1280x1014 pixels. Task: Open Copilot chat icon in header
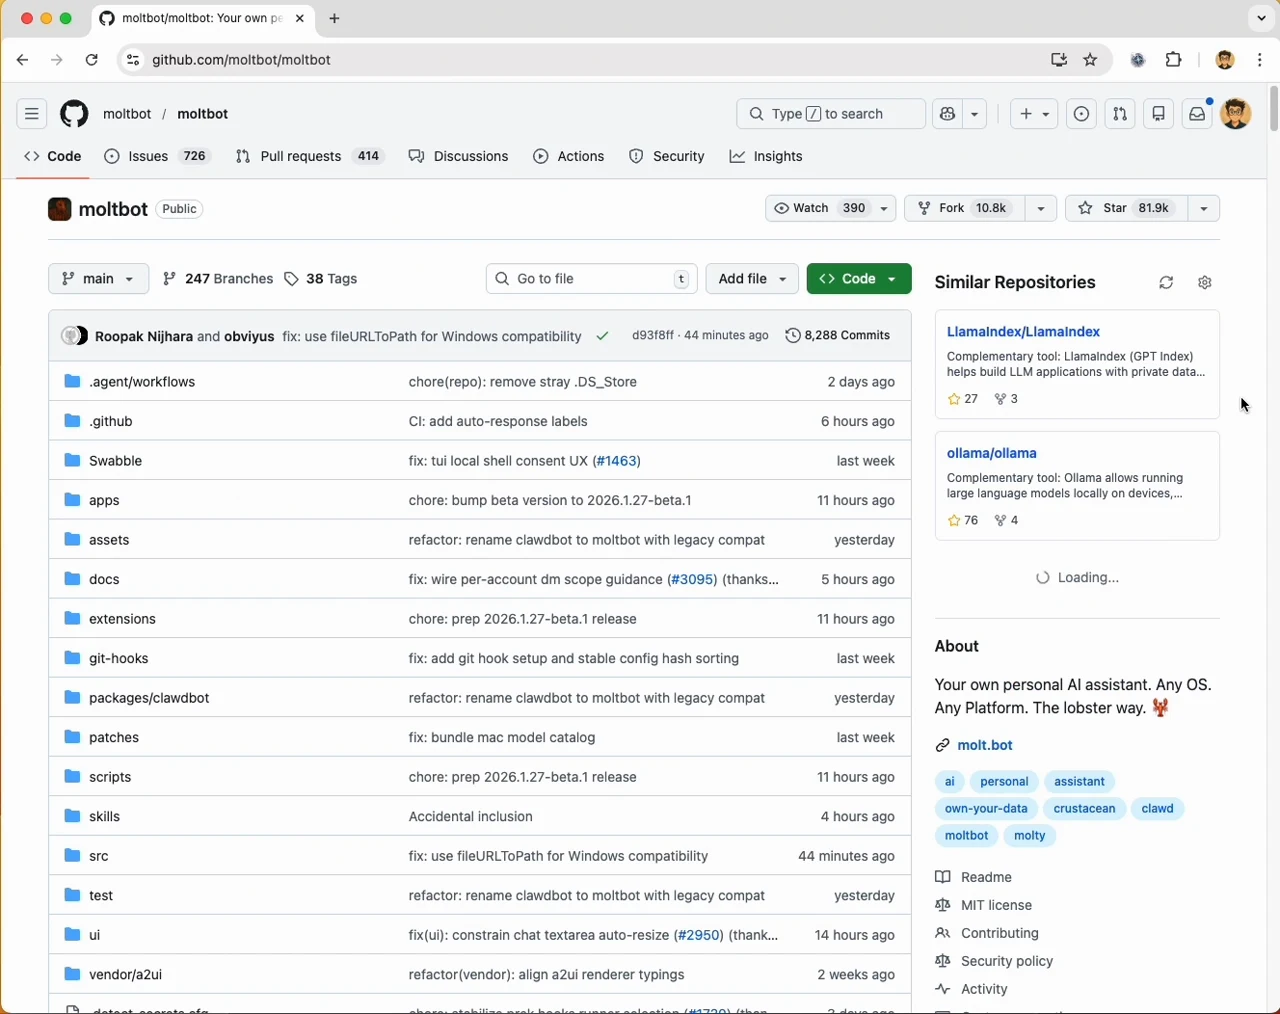pos(947,114)
